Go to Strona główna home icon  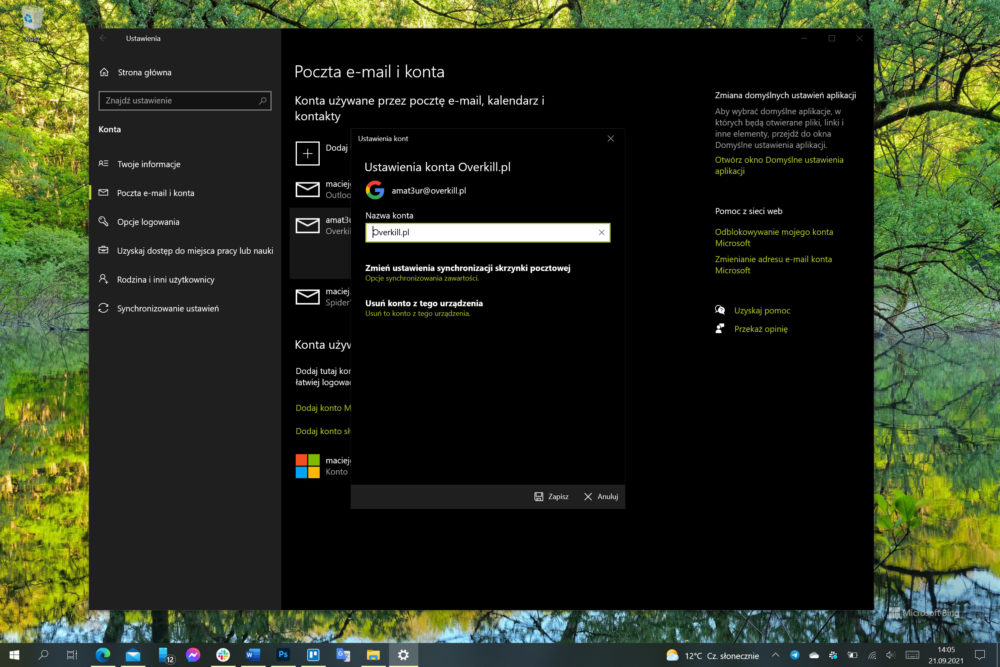point(105,72)
